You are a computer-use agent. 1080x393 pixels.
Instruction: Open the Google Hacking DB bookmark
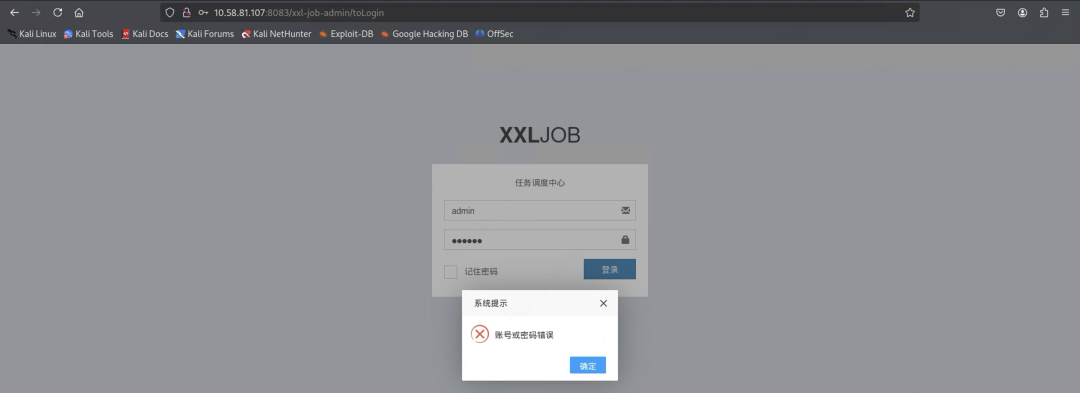tap(424, 34)
